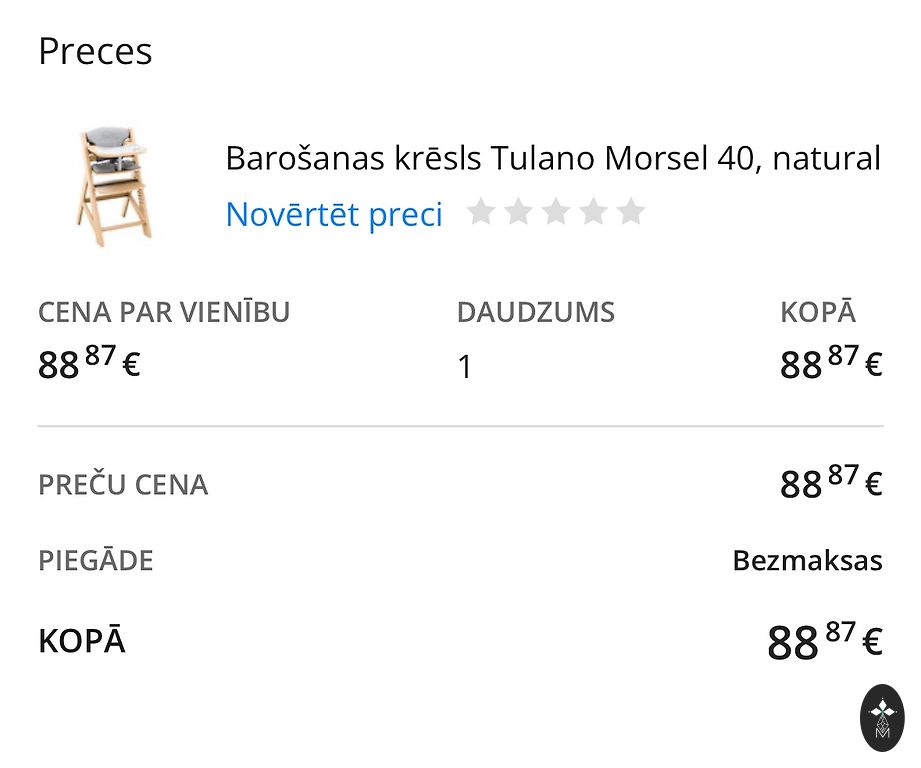Give a three-star rating
The image size is (921, 768).
[x=556, y=212]
